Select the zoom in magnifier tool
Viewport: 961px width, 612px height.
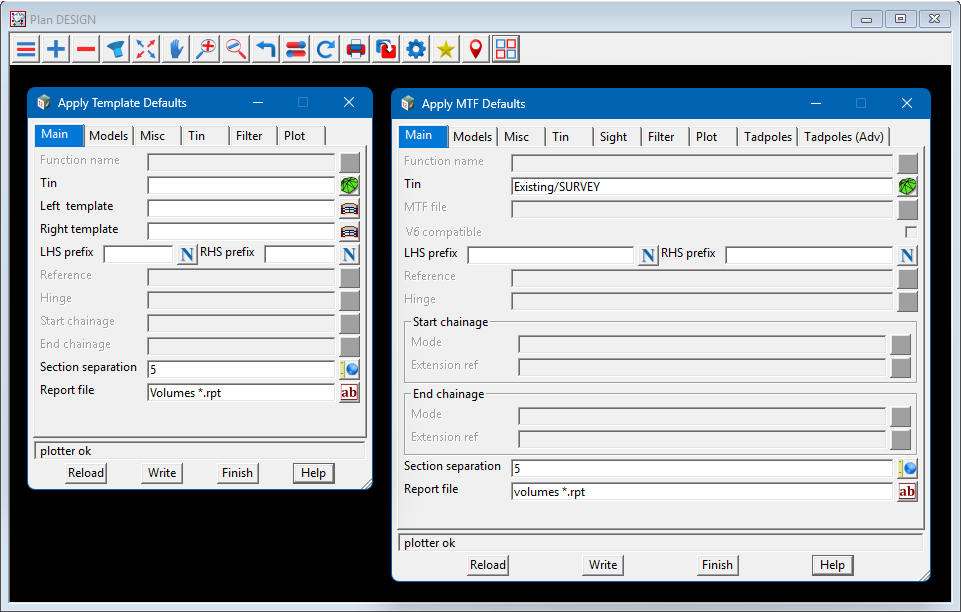206,49
